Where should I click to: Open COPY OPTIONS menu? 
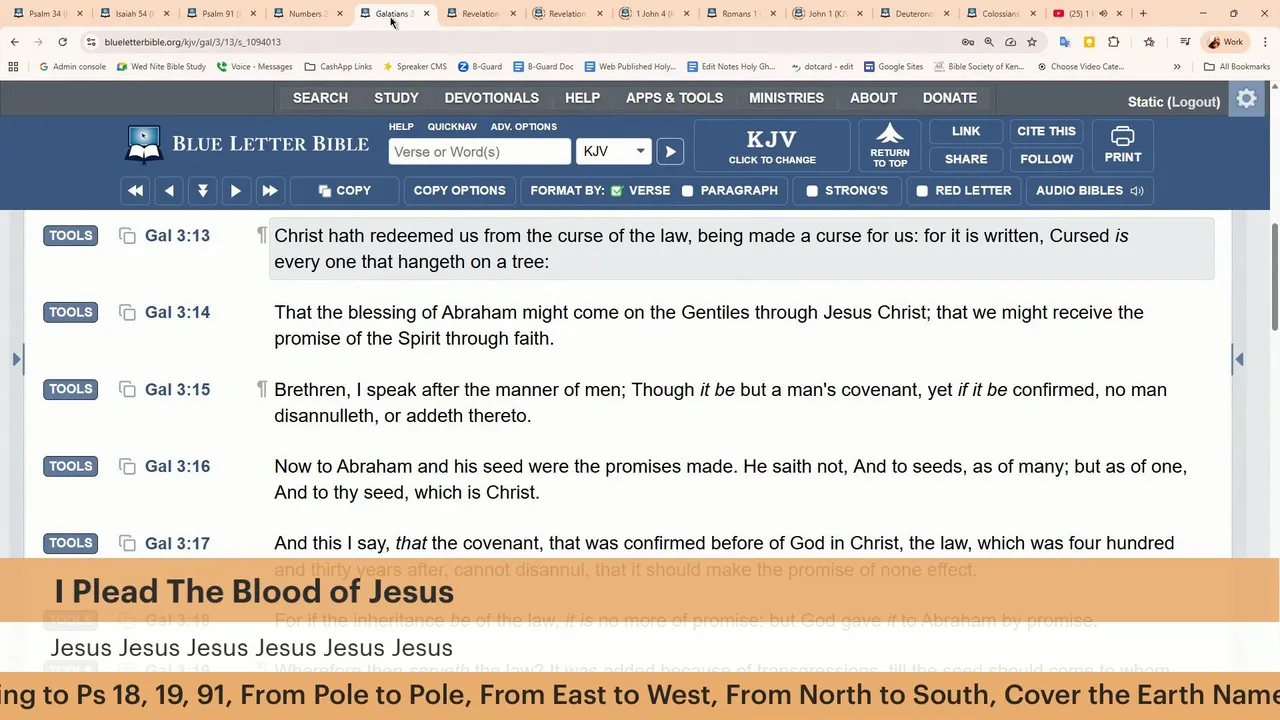point(459,190)
